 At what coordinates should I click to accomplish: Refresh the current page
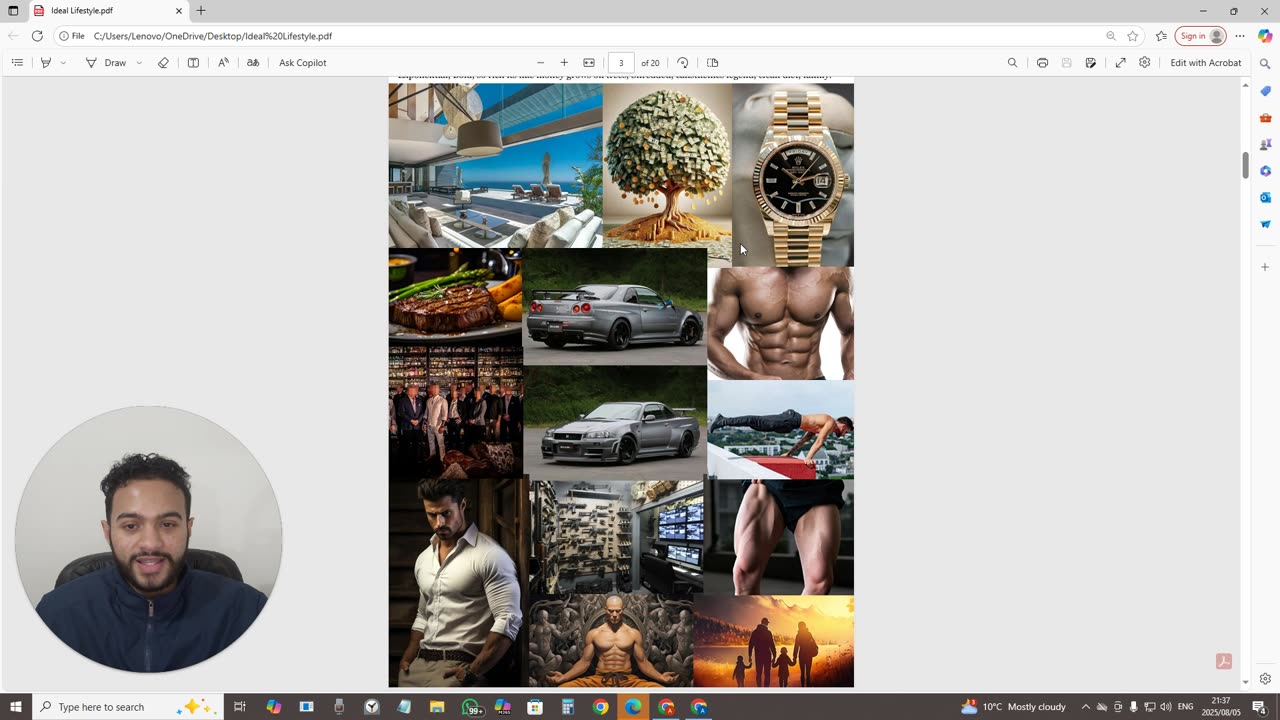click(37, 36)
